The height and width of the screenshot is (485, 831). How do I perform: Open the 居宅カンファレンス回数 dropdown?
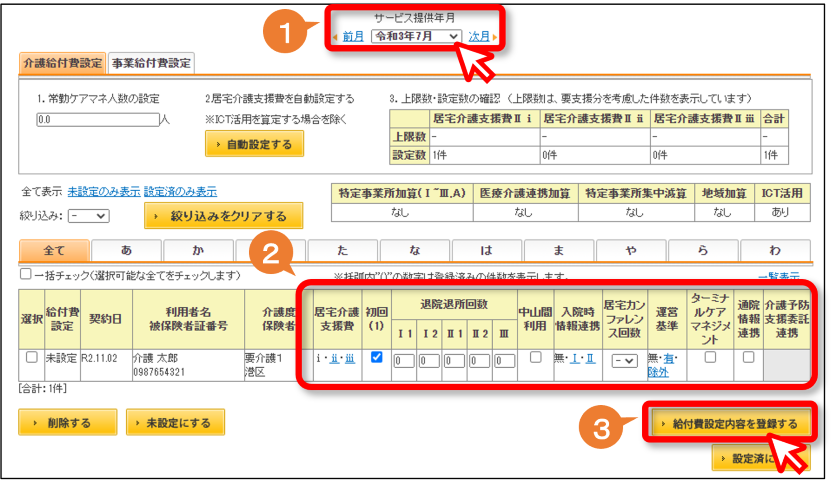624,361
